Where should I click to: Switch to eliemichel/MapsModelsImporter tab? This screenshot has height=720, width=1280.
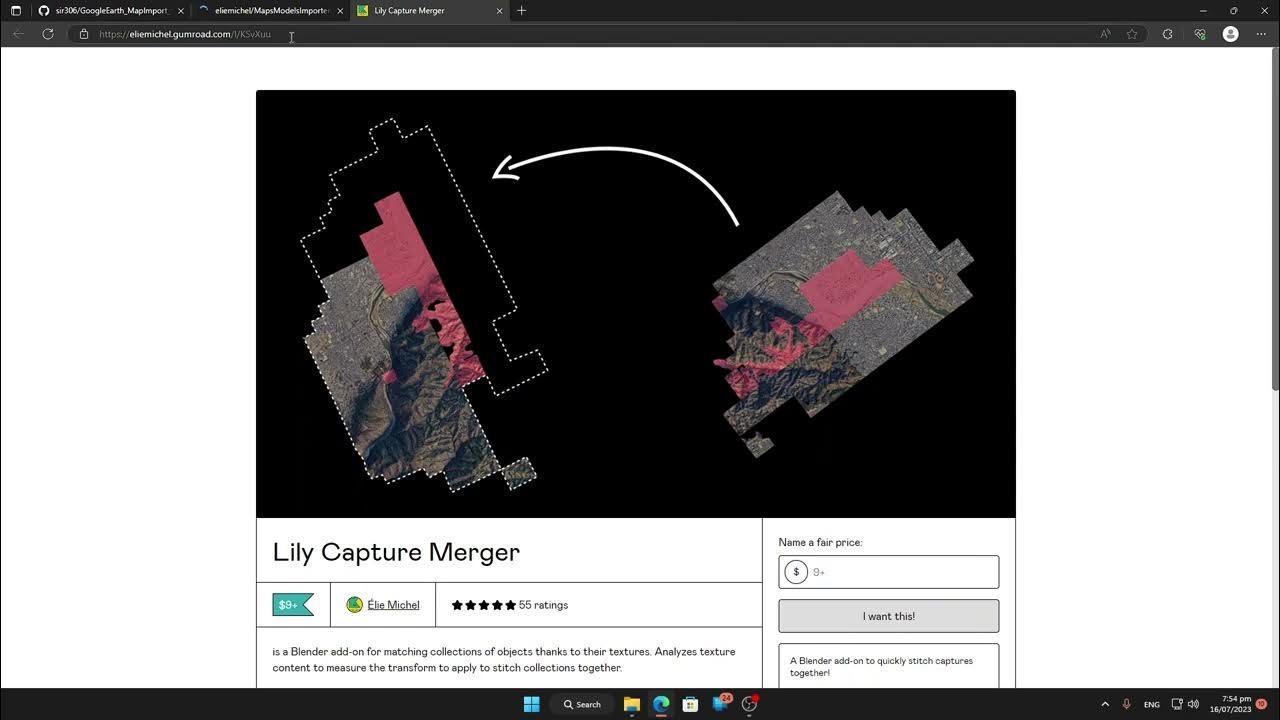coord(270,10)
